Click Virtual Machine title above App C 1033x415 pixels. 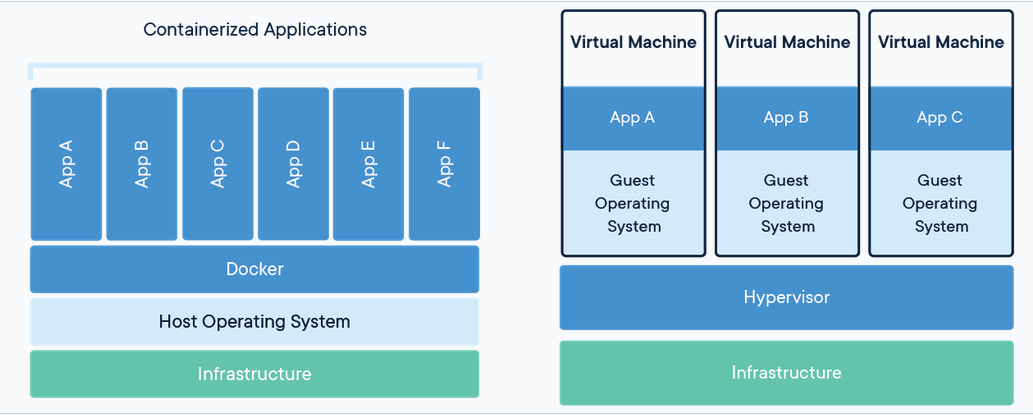coord(941,42)
